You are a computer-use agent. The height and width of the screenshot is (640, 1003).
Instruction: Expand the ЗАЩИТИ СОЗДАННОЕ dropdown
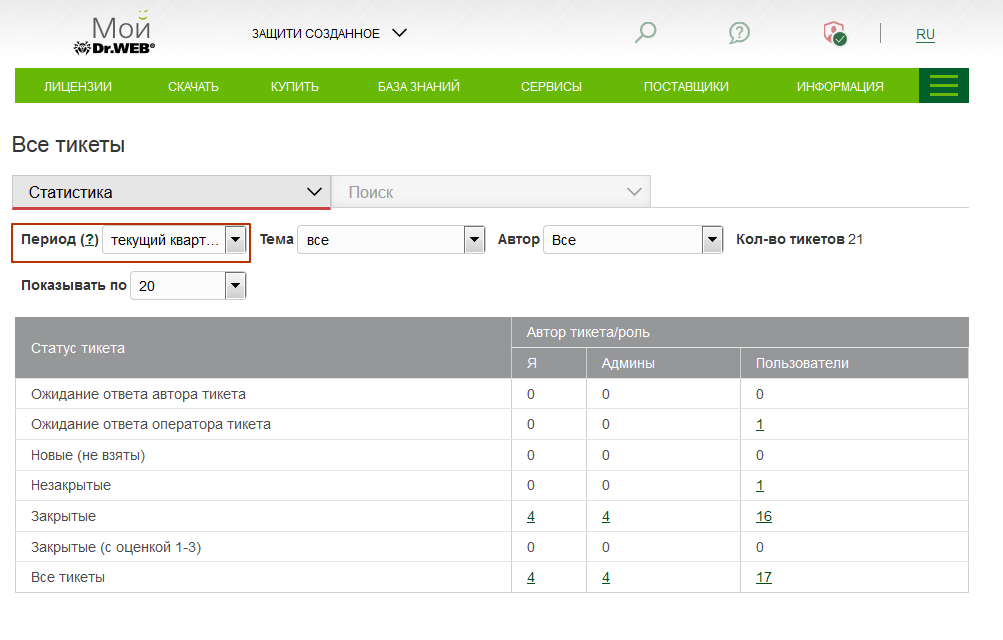pos(329,33)
